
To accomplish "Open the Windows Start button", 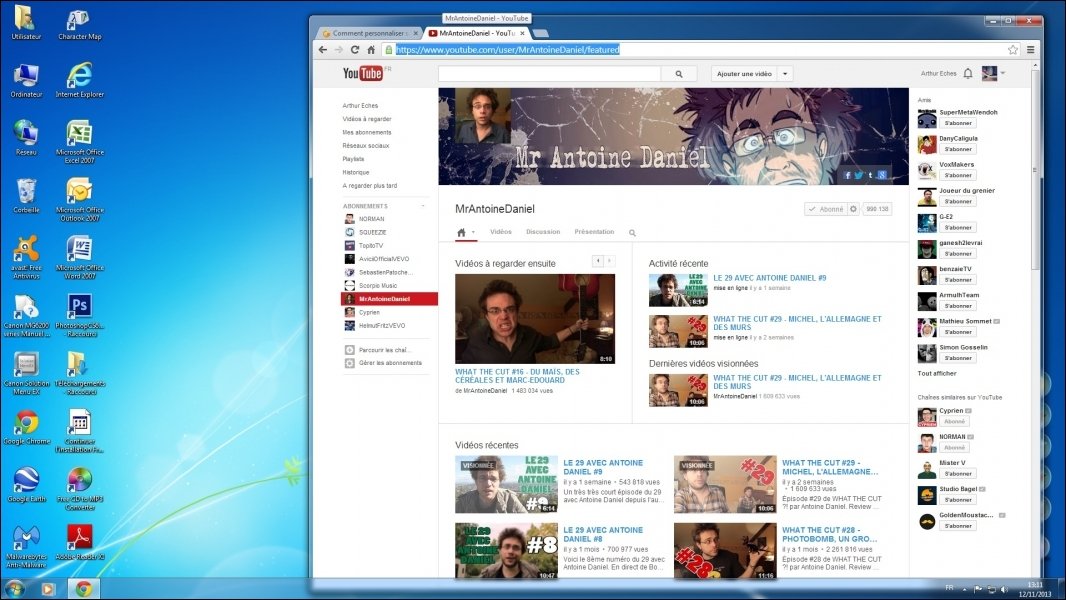I will click(15, 588).
